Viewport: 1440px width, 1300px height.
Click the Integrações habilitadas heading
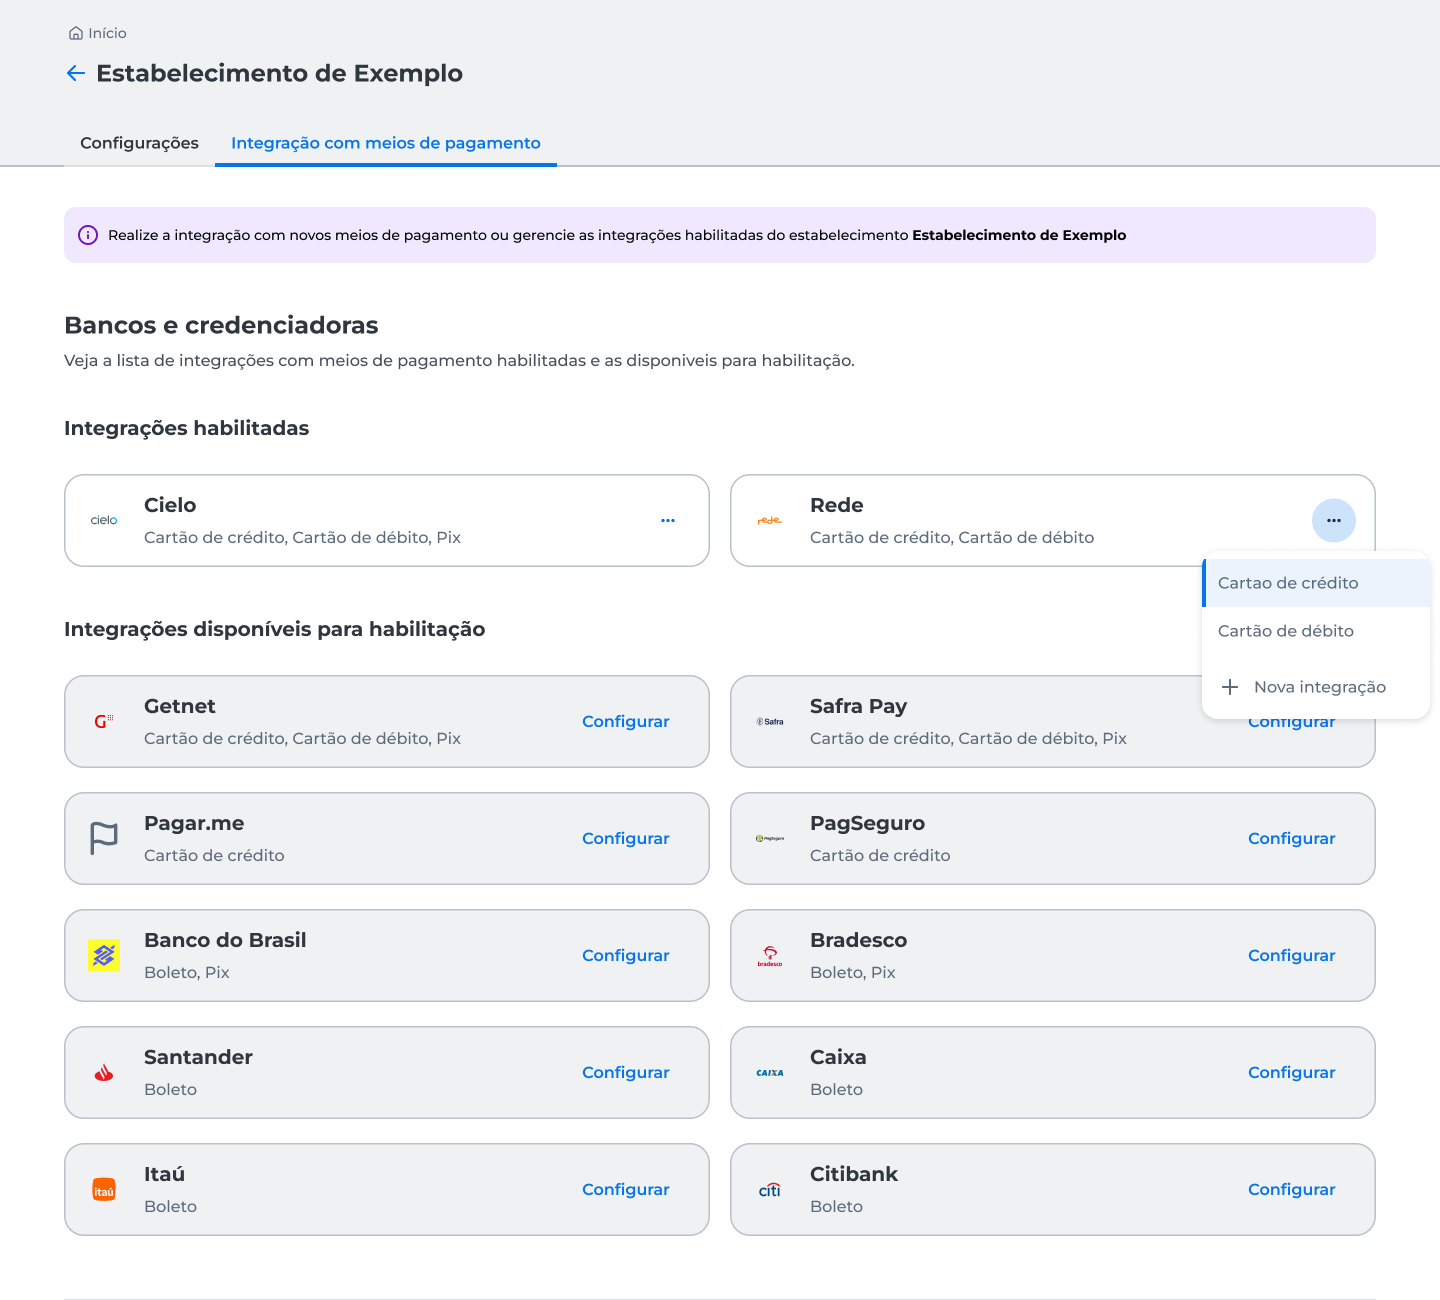click(x=186, y=428)
